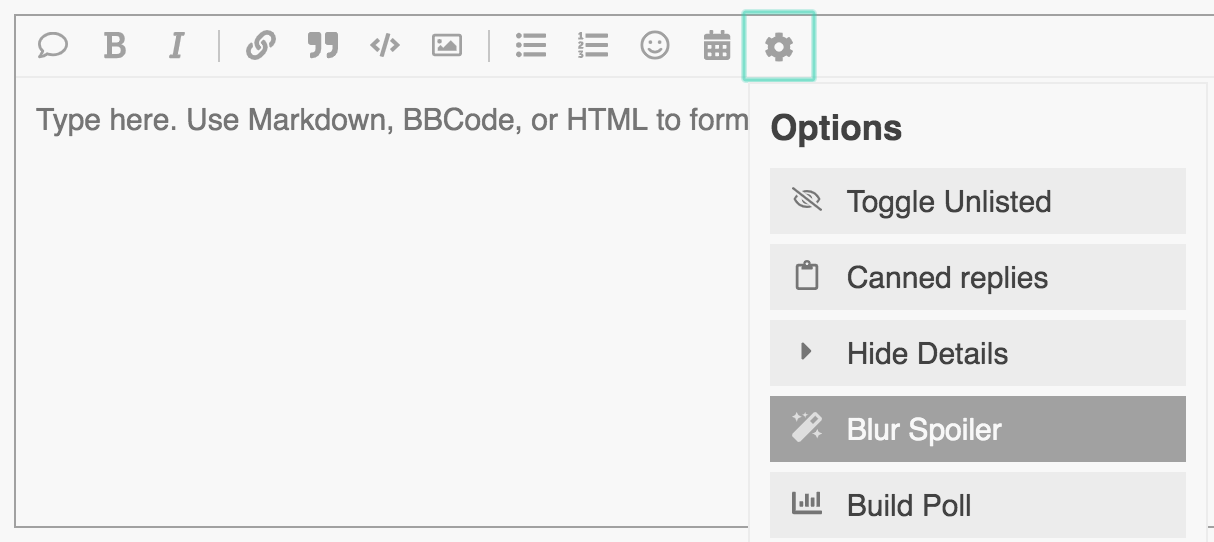The width and height of the screenshot is (1214, 542).
Task: Start a numbered list
Action: (x=593, y=45)
